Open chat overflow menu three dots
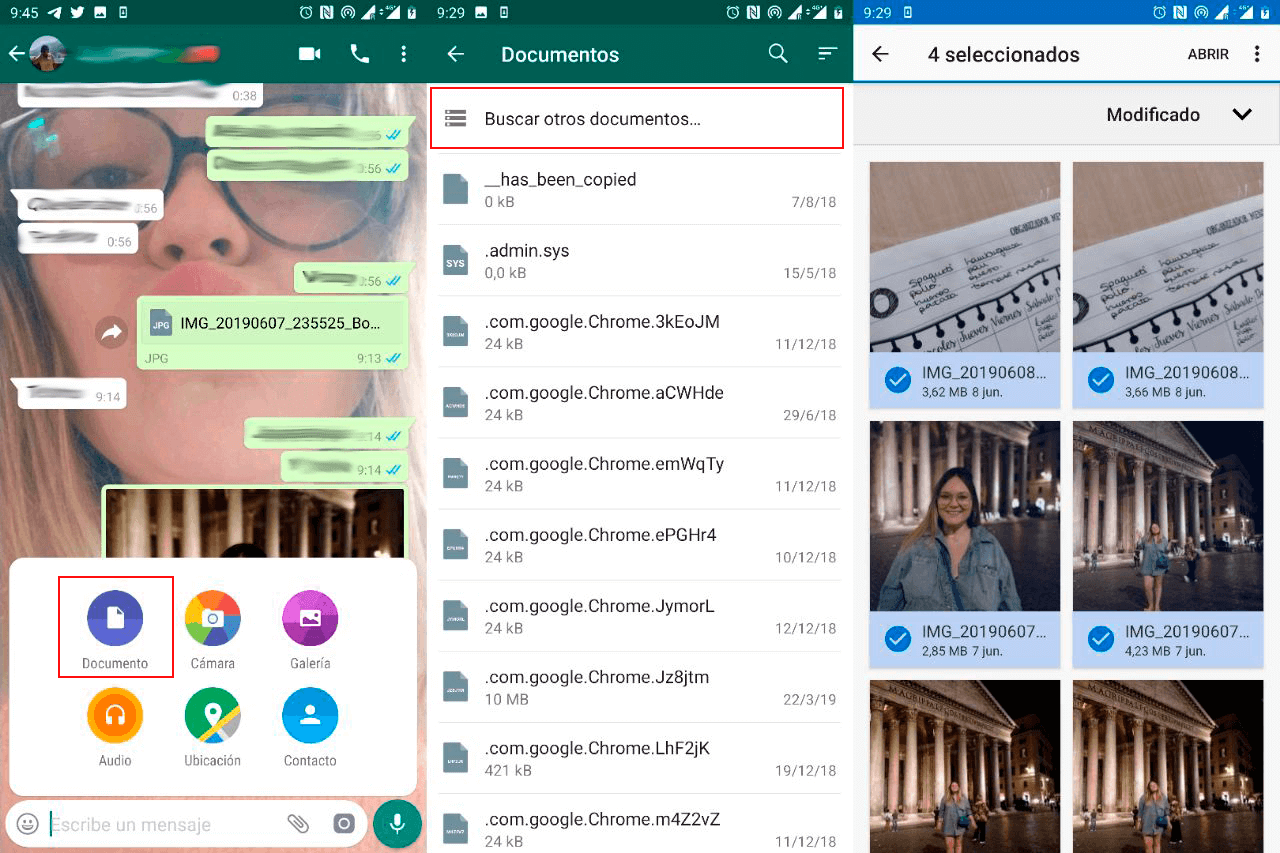1280x853 pixels. click(x=403, y=54)
